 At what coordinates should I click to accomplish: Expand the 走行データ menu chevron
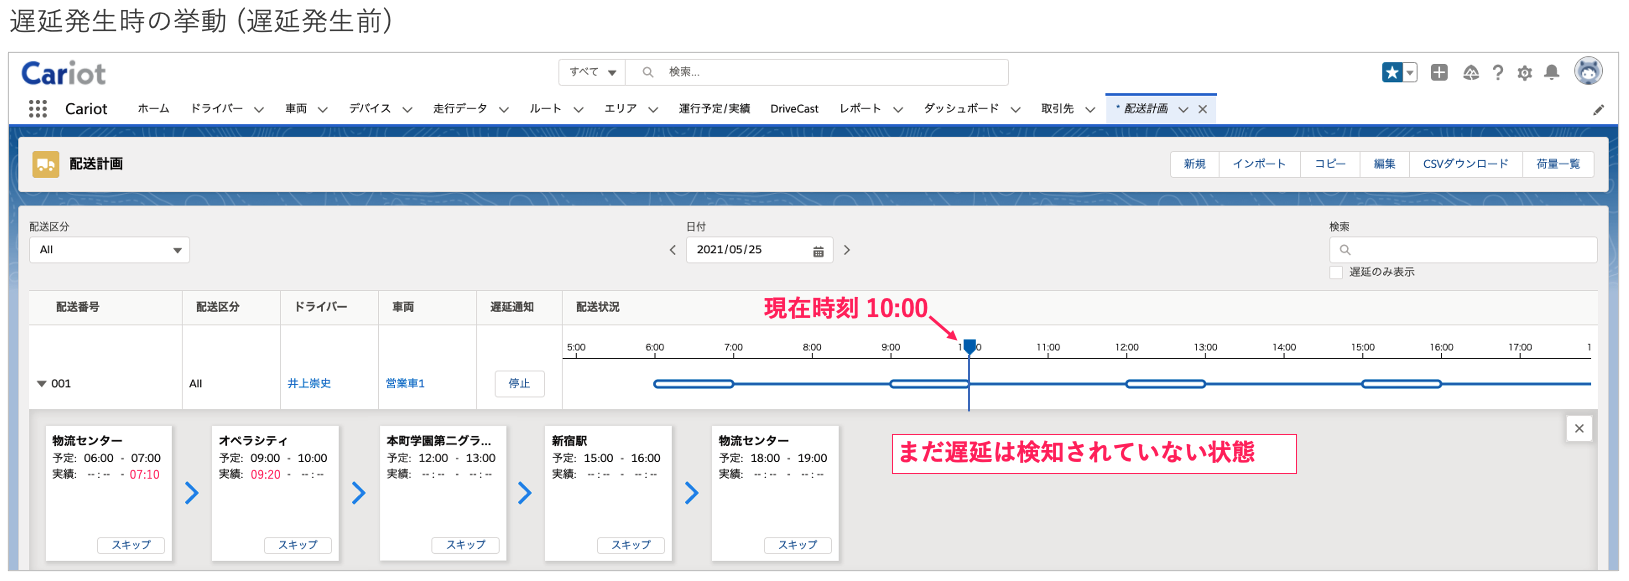pos(503,110)
